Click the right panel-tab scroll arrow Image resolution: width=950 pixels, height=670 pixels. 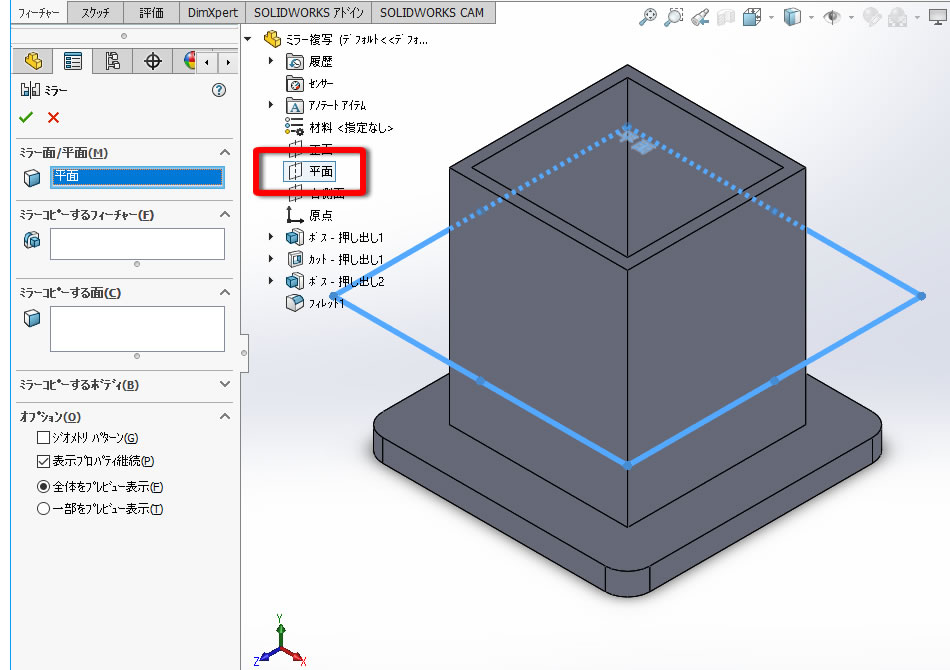point(228,62)
